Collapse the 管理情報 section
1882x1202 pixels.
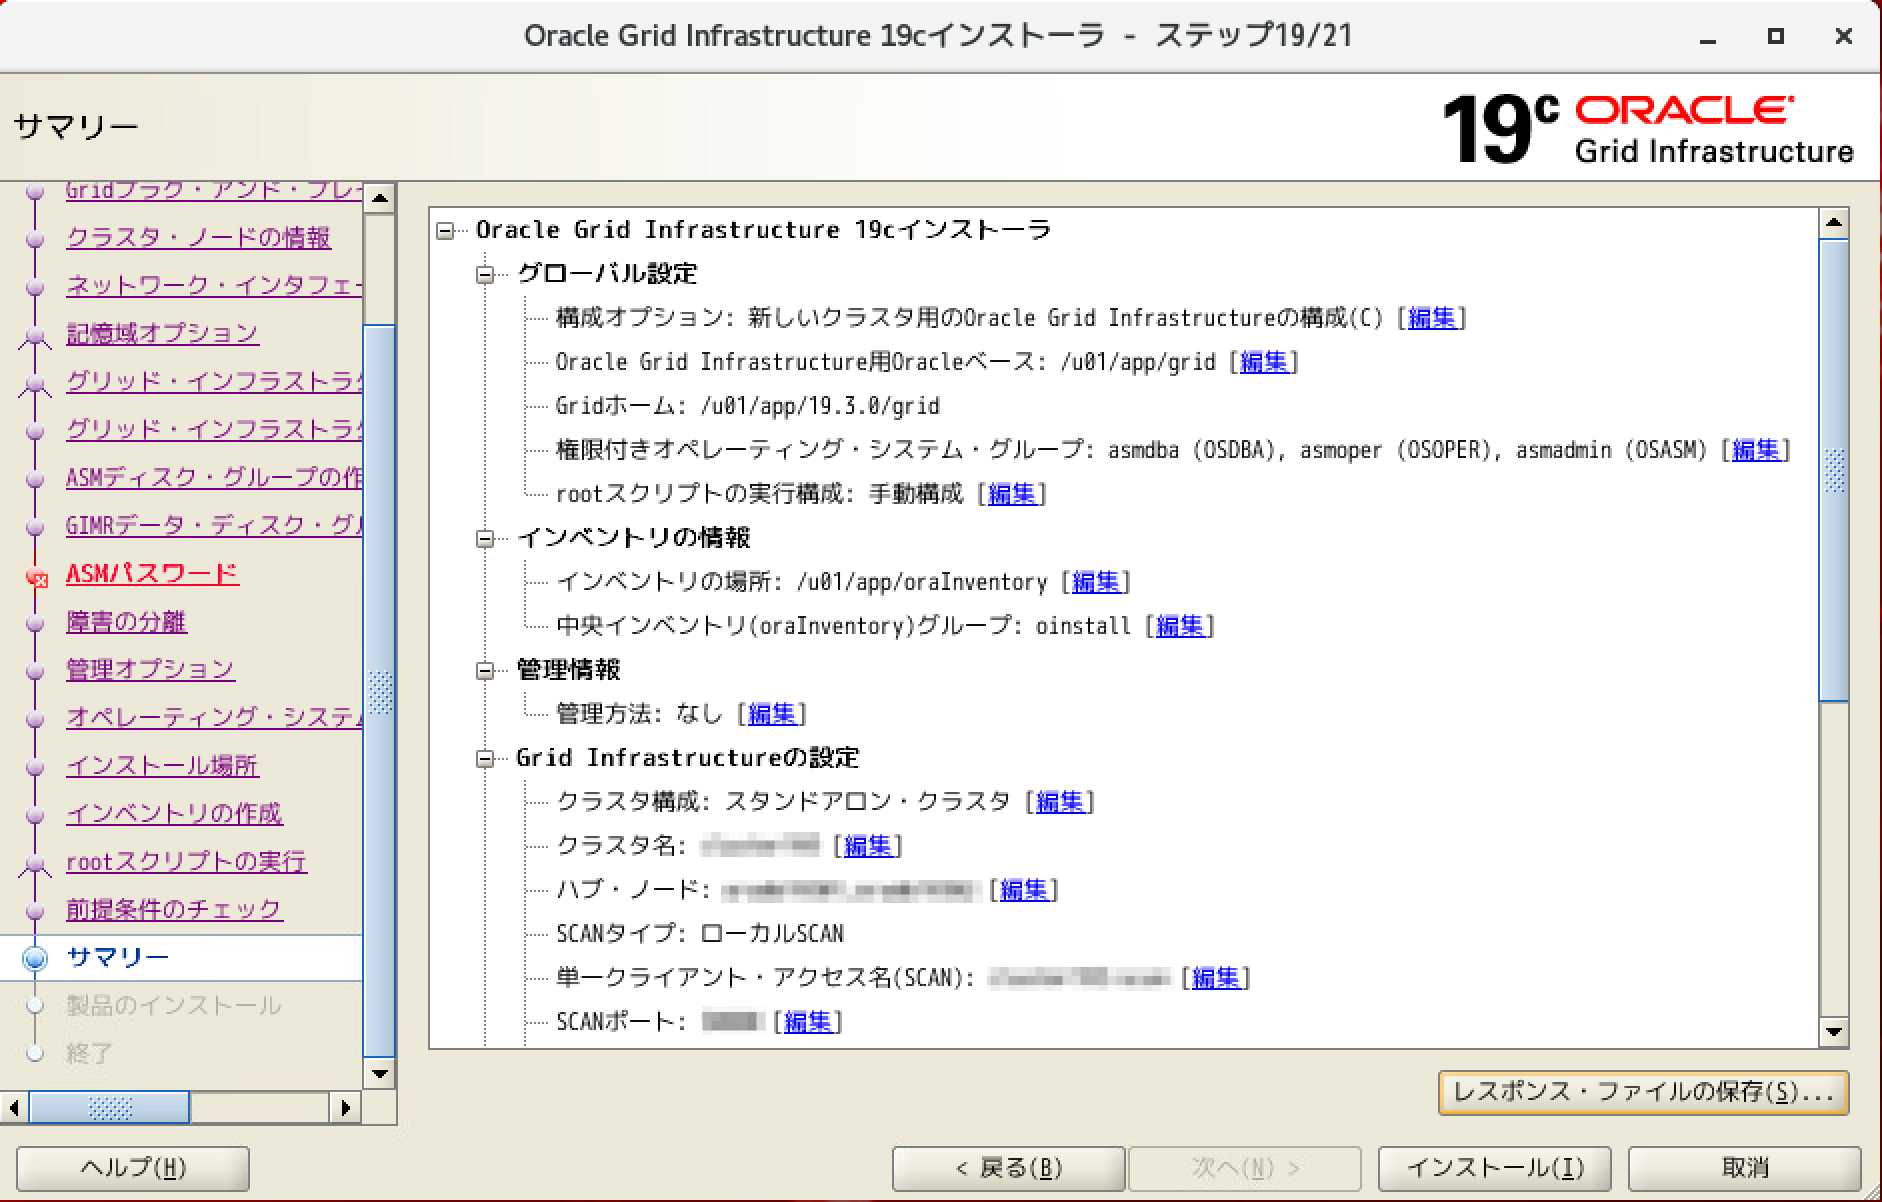point(485,671)
